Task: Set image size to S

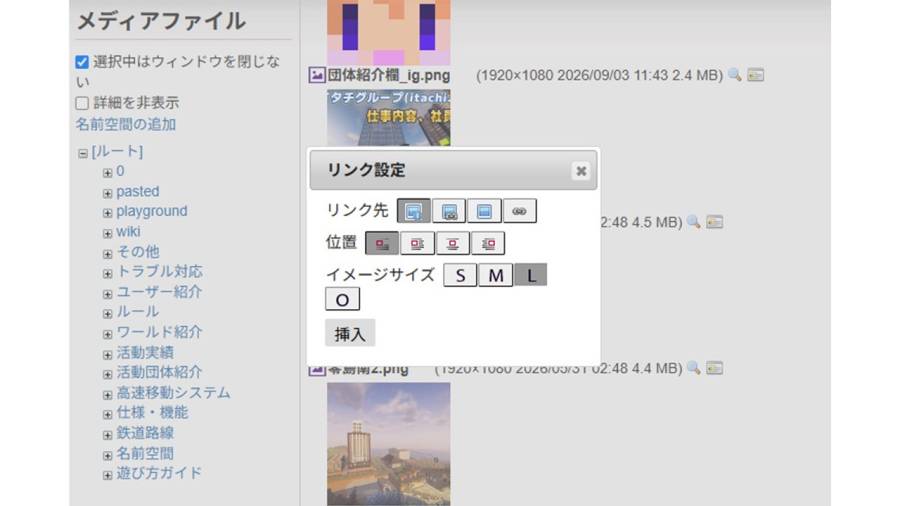Action: pyautogui.click(x=460, y=275)
